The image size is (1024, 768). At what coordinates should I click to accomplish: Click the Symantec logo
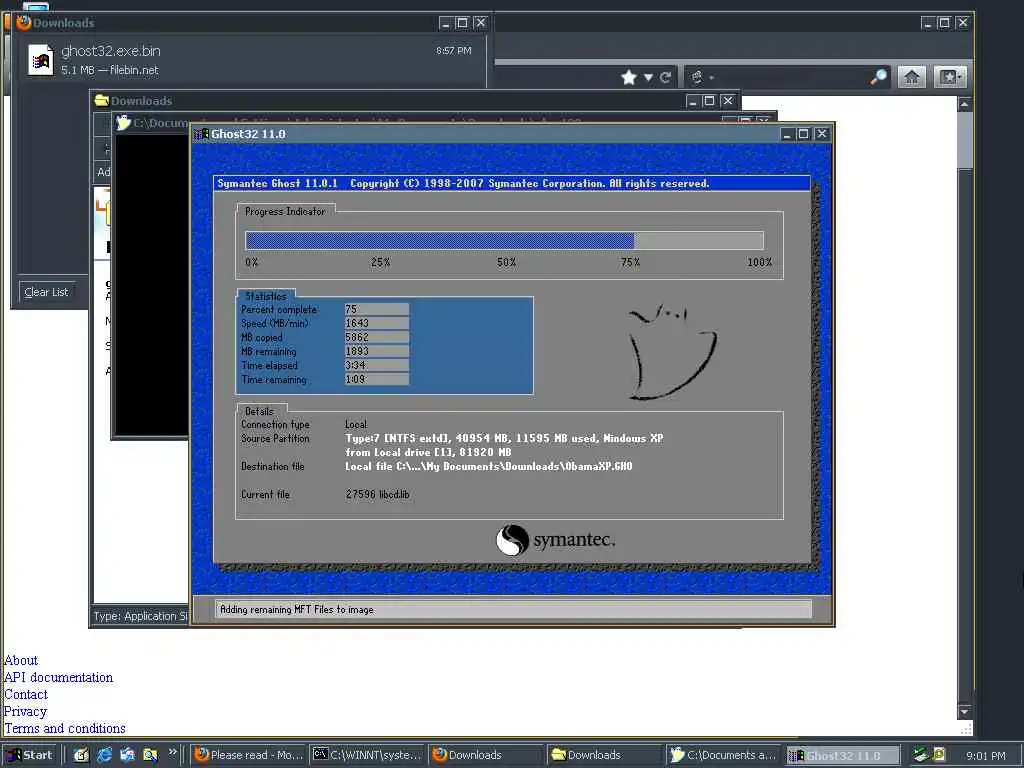click(x=556, y=540)
